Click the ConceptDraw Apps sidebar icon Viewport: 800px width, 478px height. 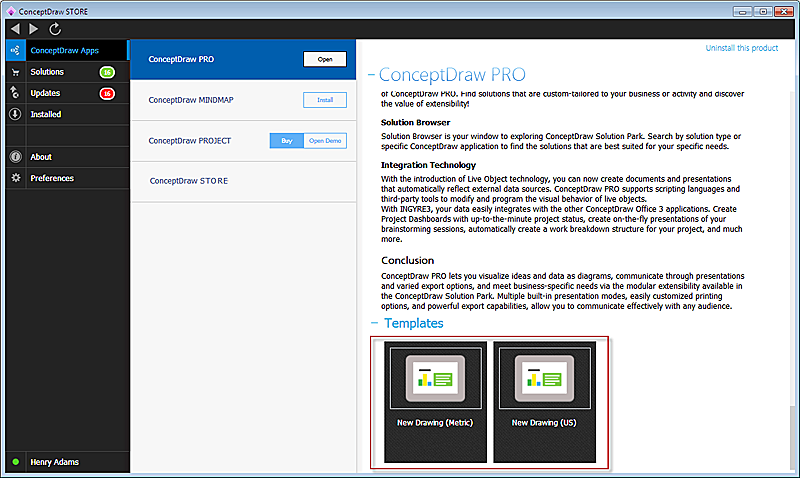click(15, 50)
